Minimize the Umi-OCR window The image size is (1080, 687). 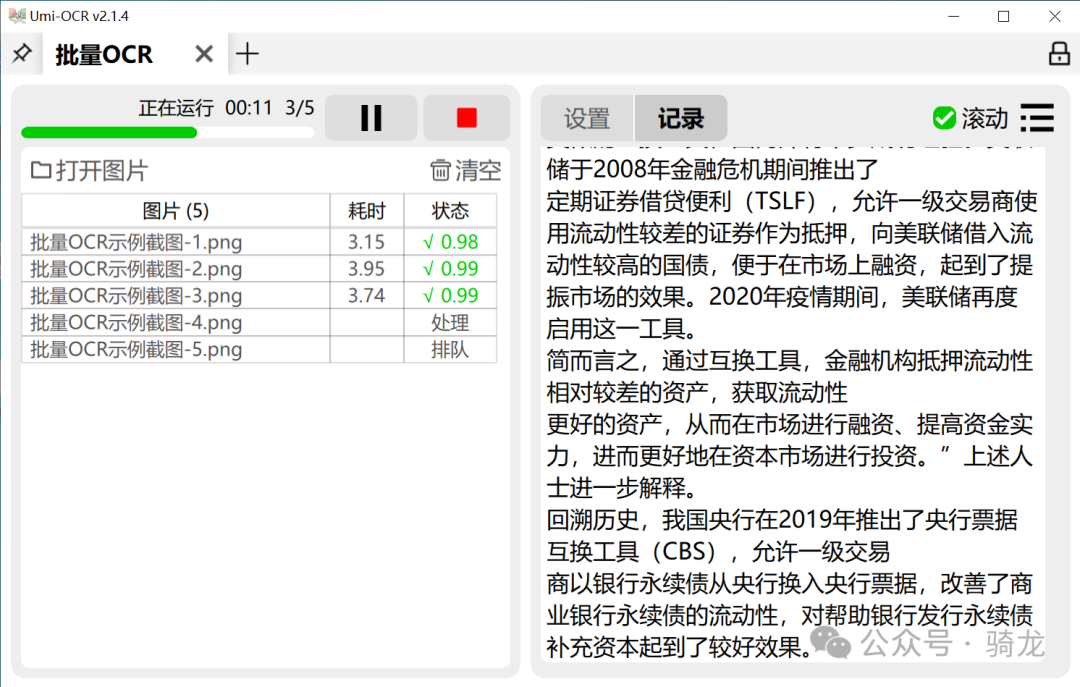point(953,16)
